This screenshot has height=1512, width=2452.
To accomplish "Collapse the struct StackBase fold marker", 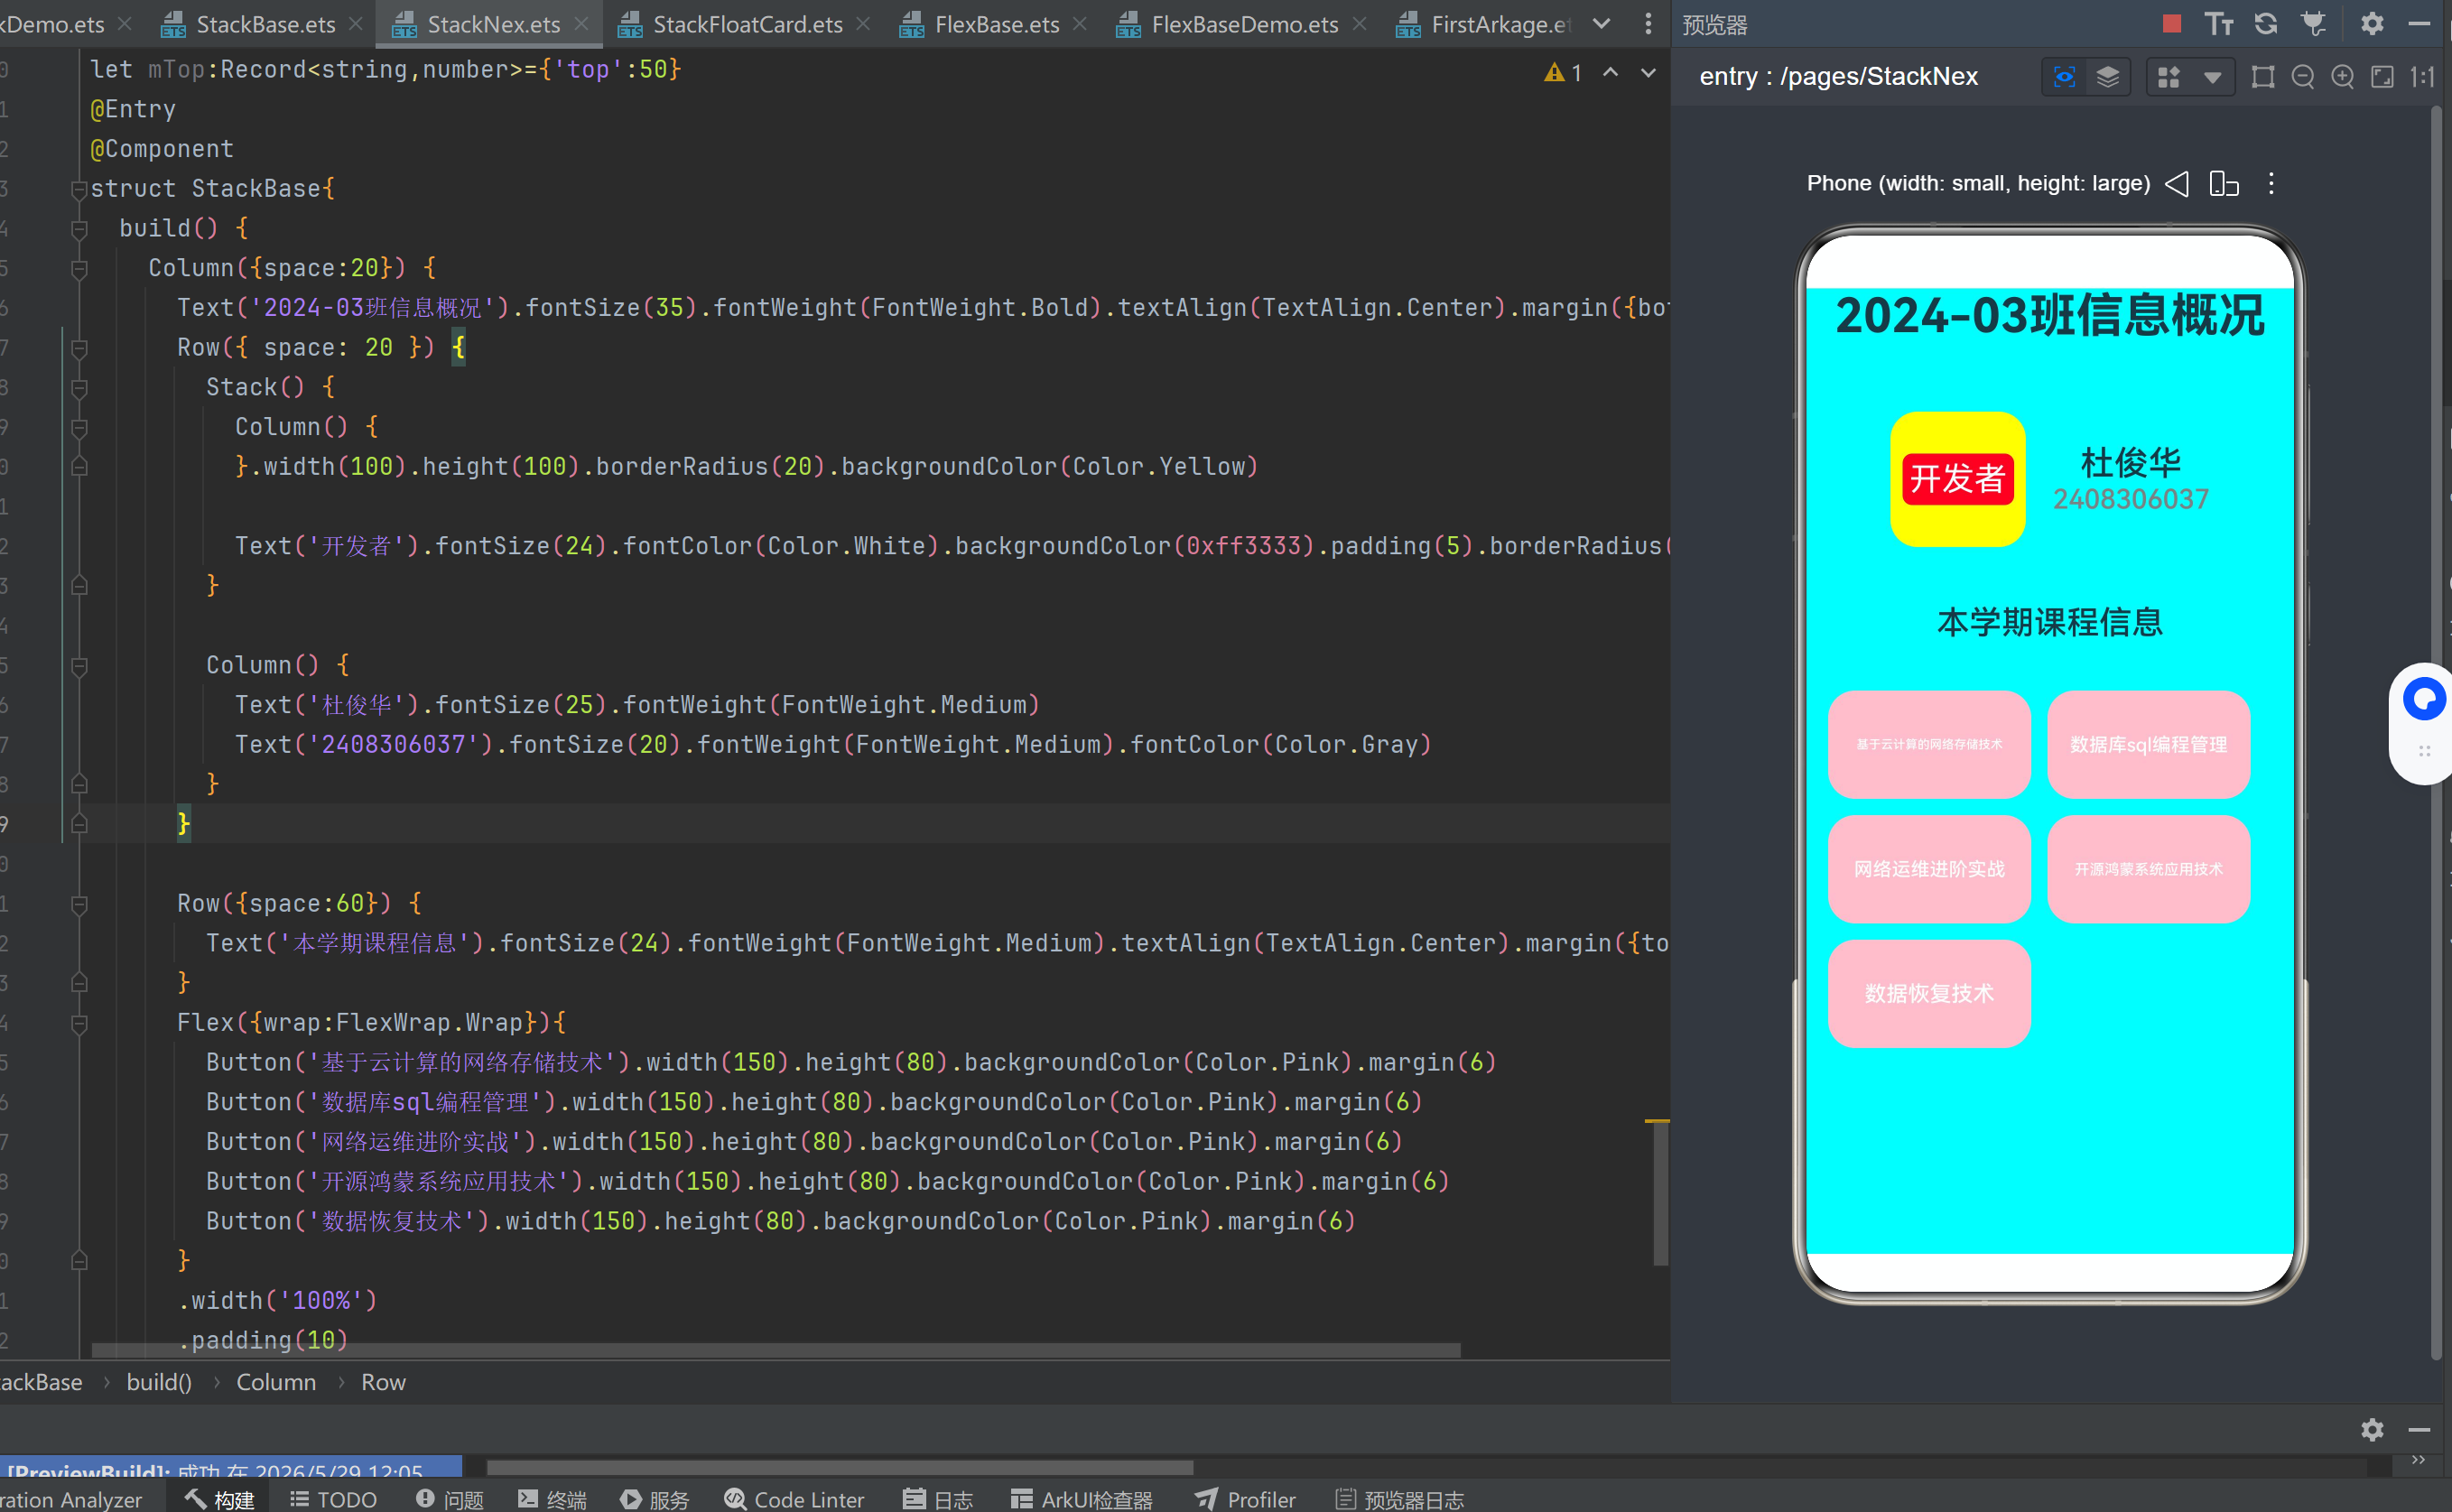I will click(79, 189).
